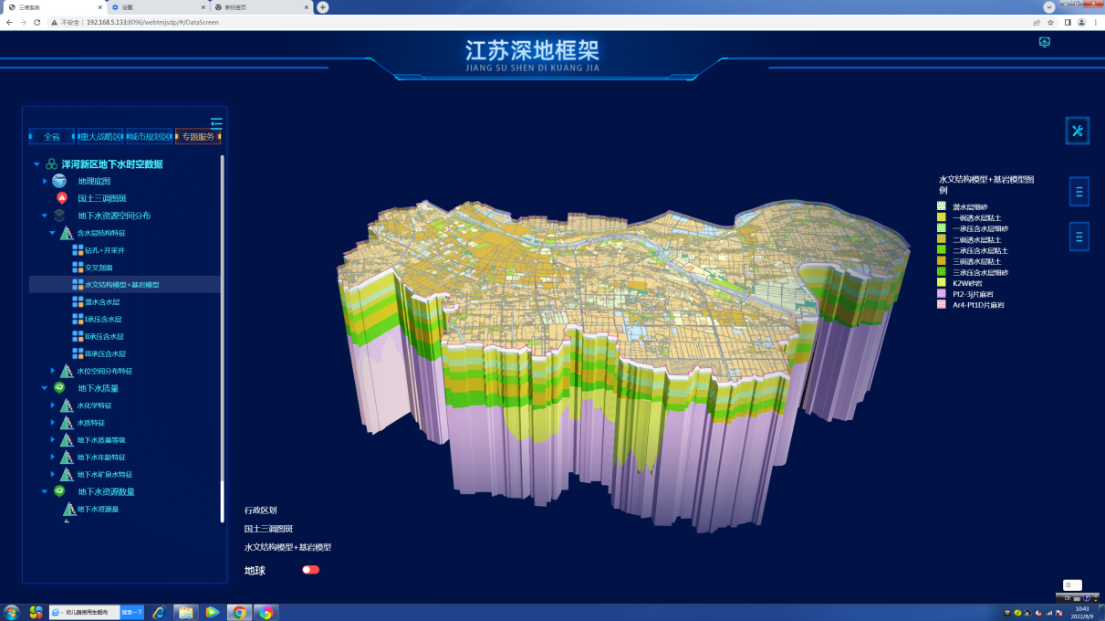Open the wrench tools panel icon
The image size is (1105, 621).
(1078, 131)
